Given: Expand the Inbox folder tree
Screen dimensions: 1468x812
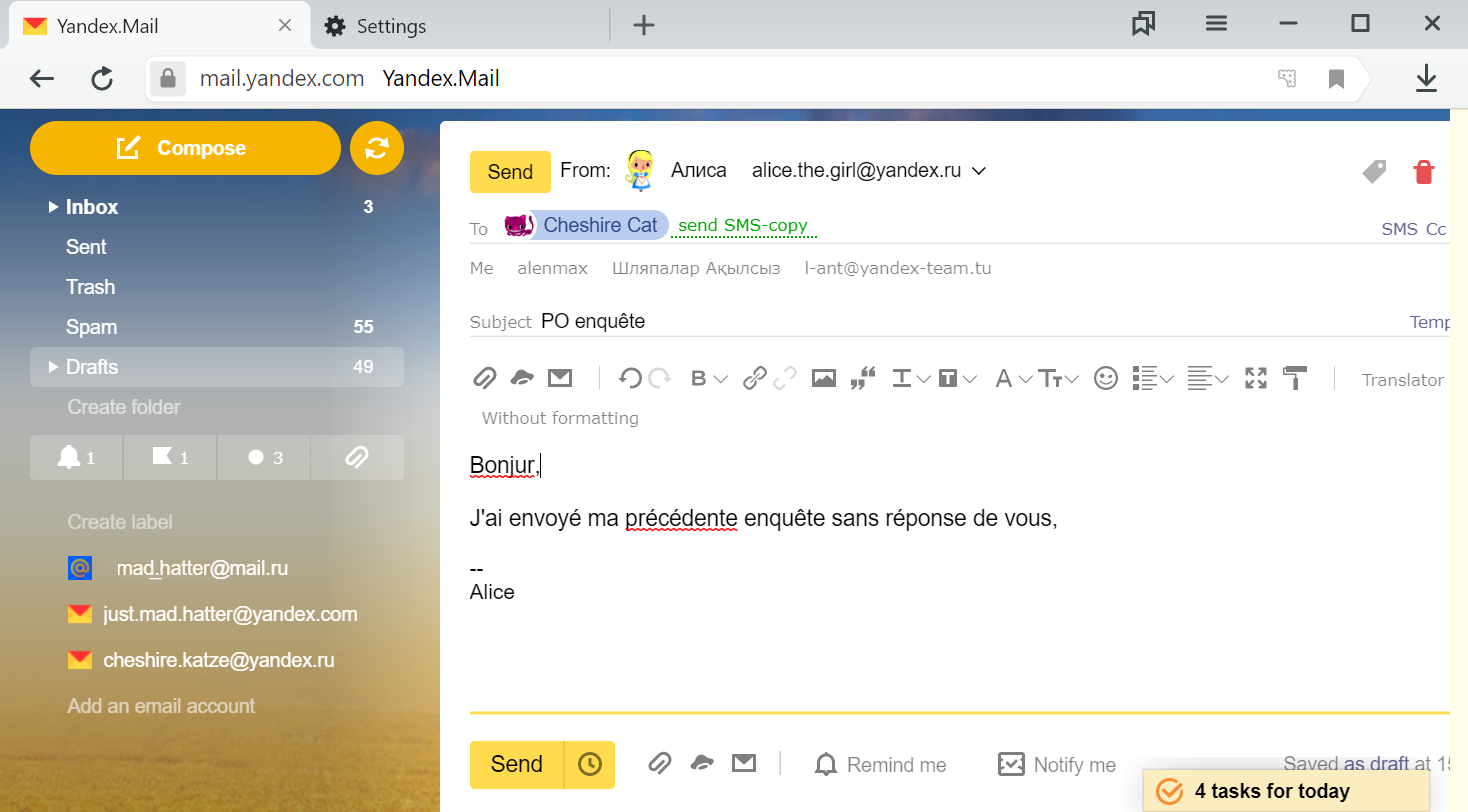Looking at the screenshot, I should click(54, 207).
